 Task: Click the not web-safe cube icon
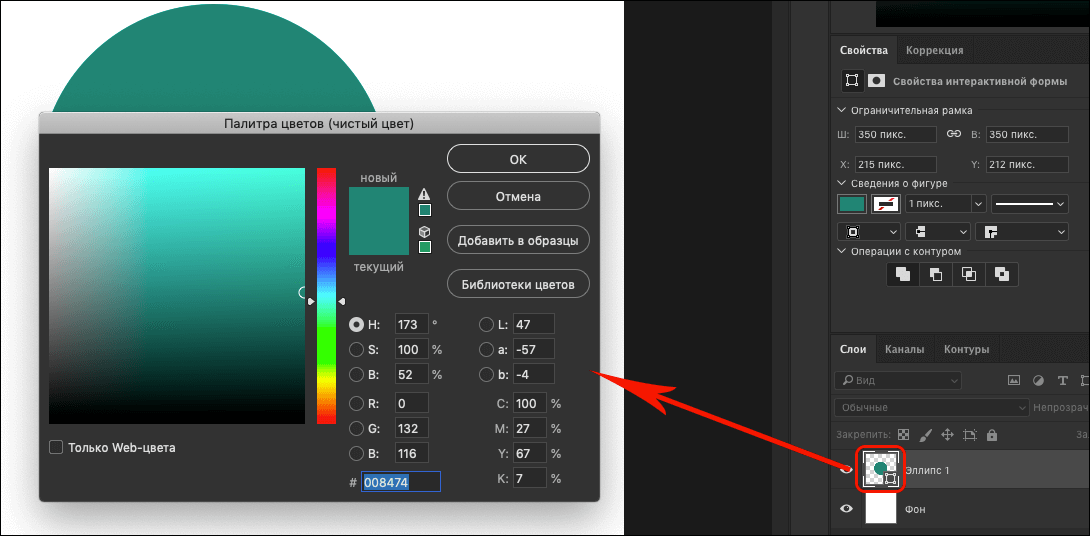(424, 232)
